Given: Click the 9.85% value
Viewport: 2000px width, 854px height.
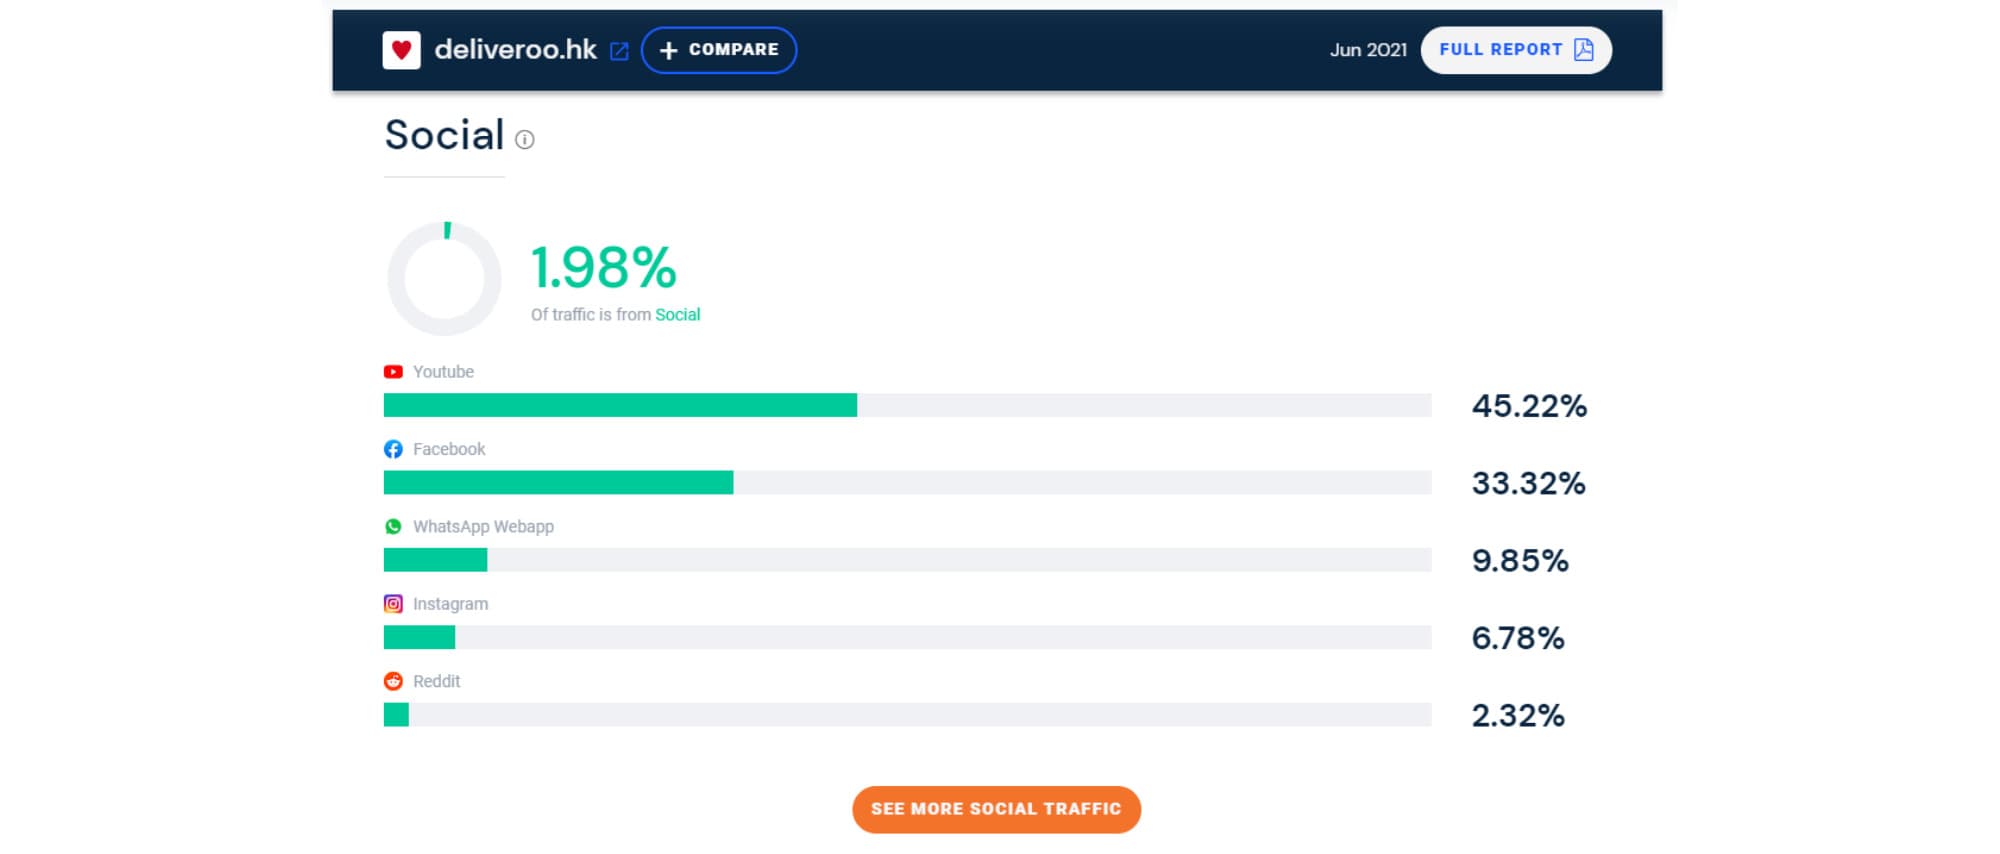Looking at the screenshot, I should pyautogui.click(x=1520, y=561).
